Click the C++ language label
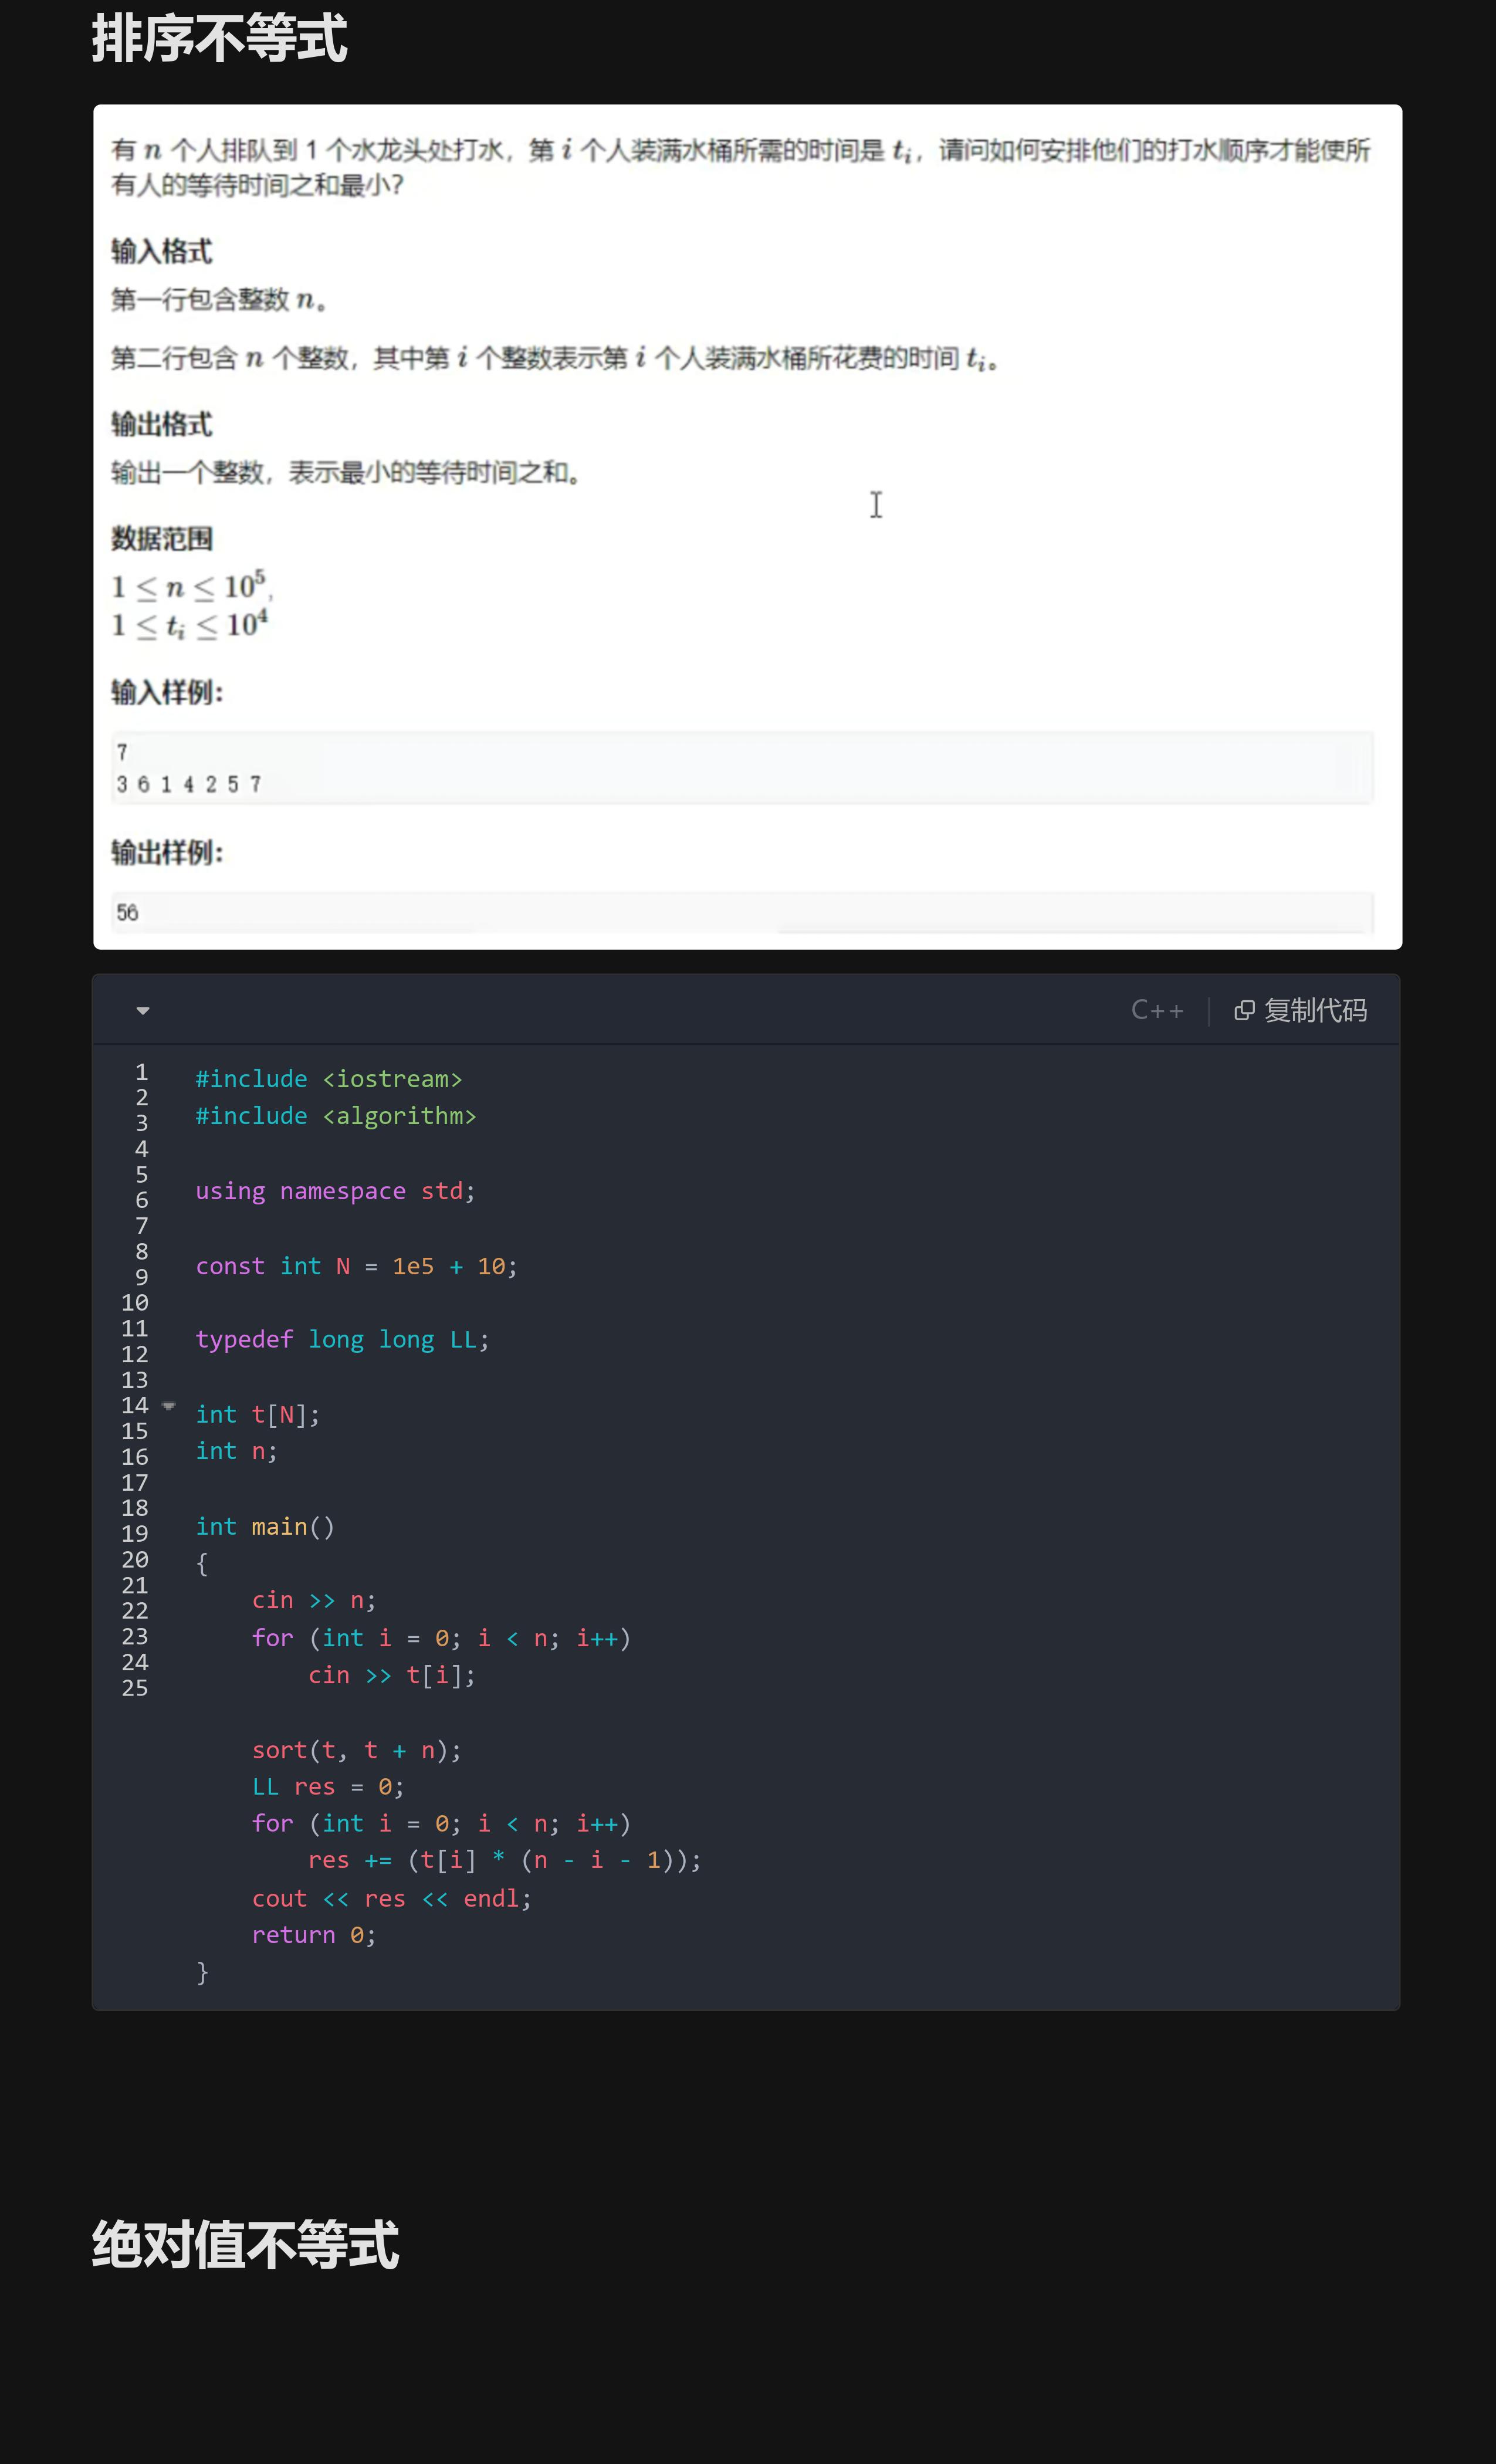Viewport: 1496px width, 2464px height. tap(1157, 1010)
